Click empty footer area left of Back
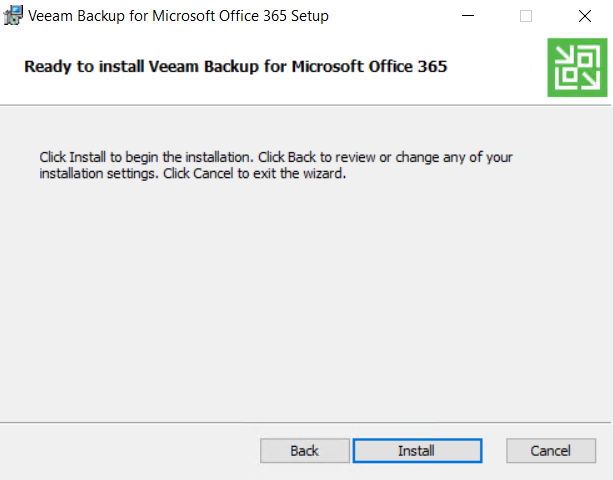 click(x=129, y=451)
